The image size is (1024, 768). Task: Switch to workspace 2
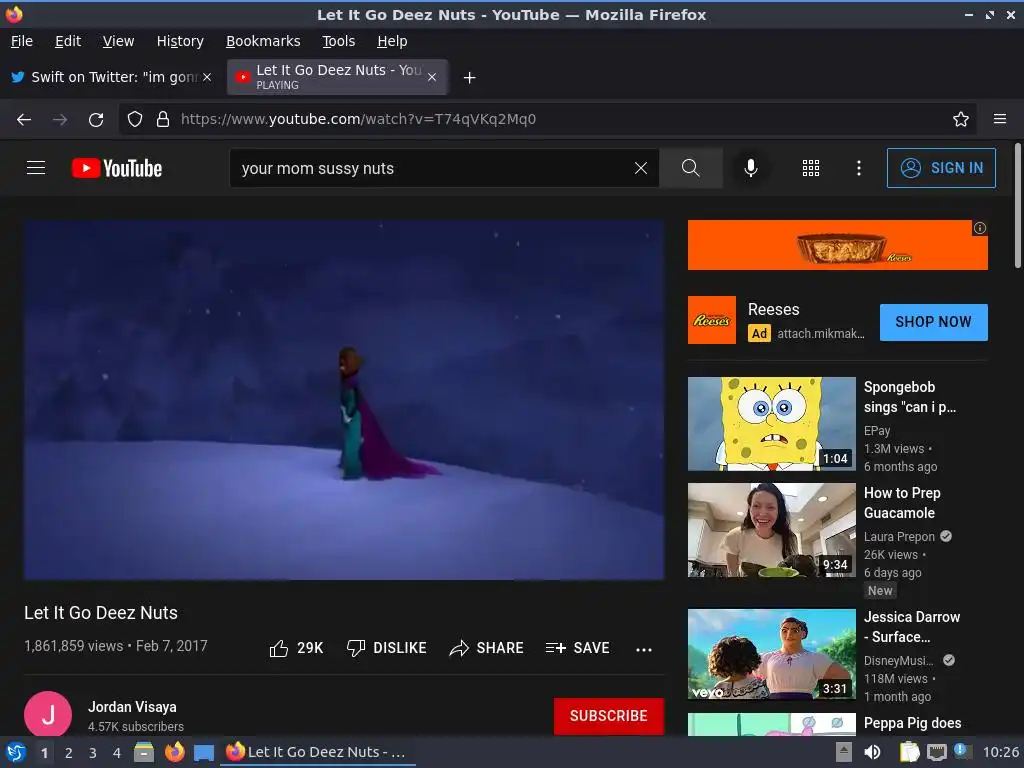pyautogui.click(x=69, y=753)
